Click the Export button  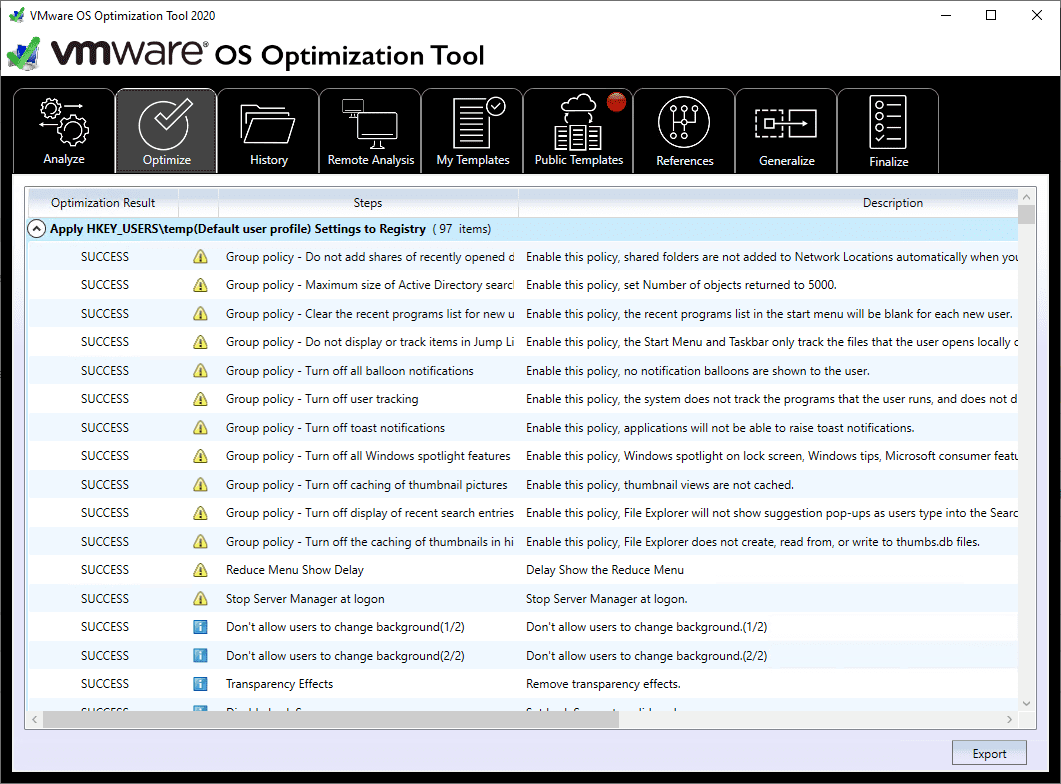[989, 753]
